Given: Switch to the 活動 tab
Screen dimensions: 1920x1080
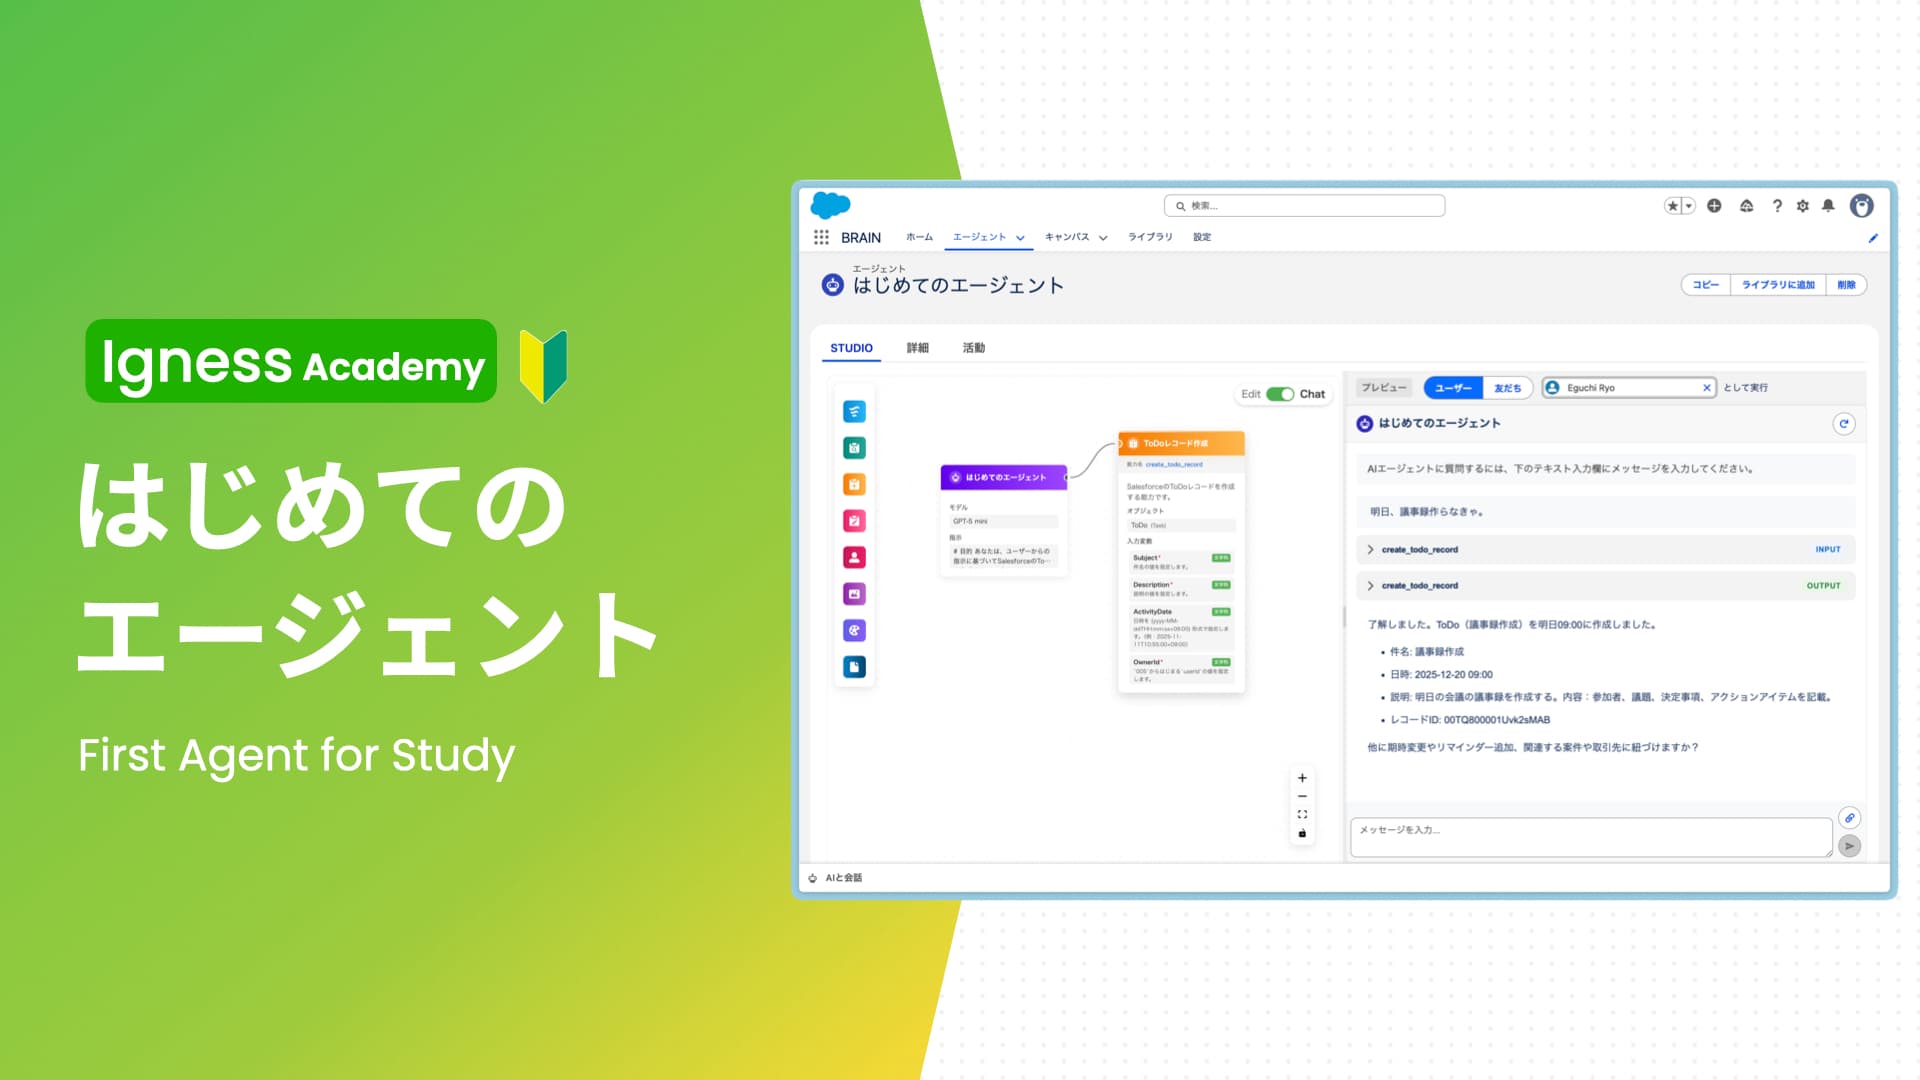Looking at the screenshot, I should [x=973, y=348].
